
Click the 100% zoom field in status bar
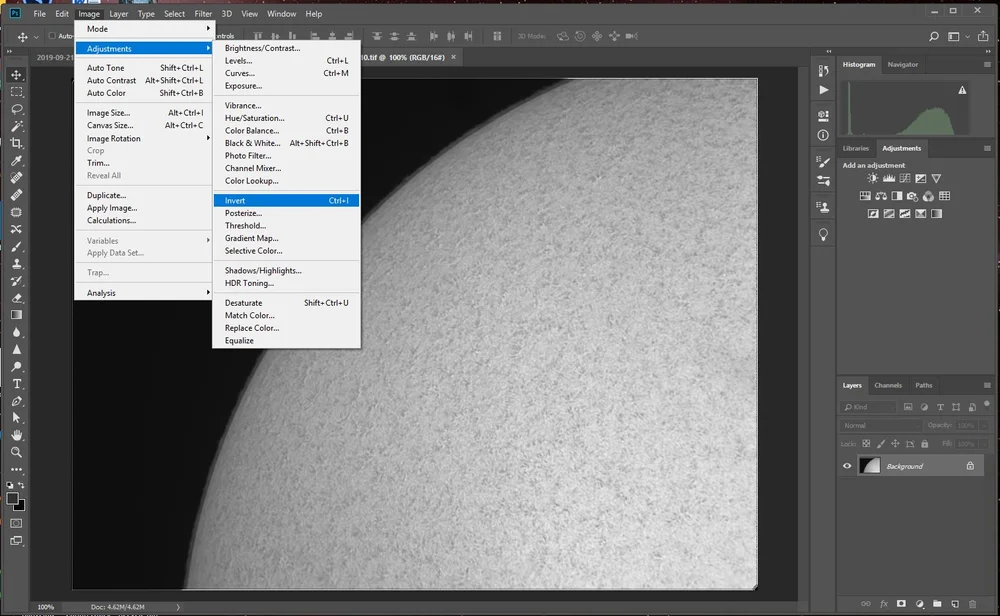tap(45, 607)
